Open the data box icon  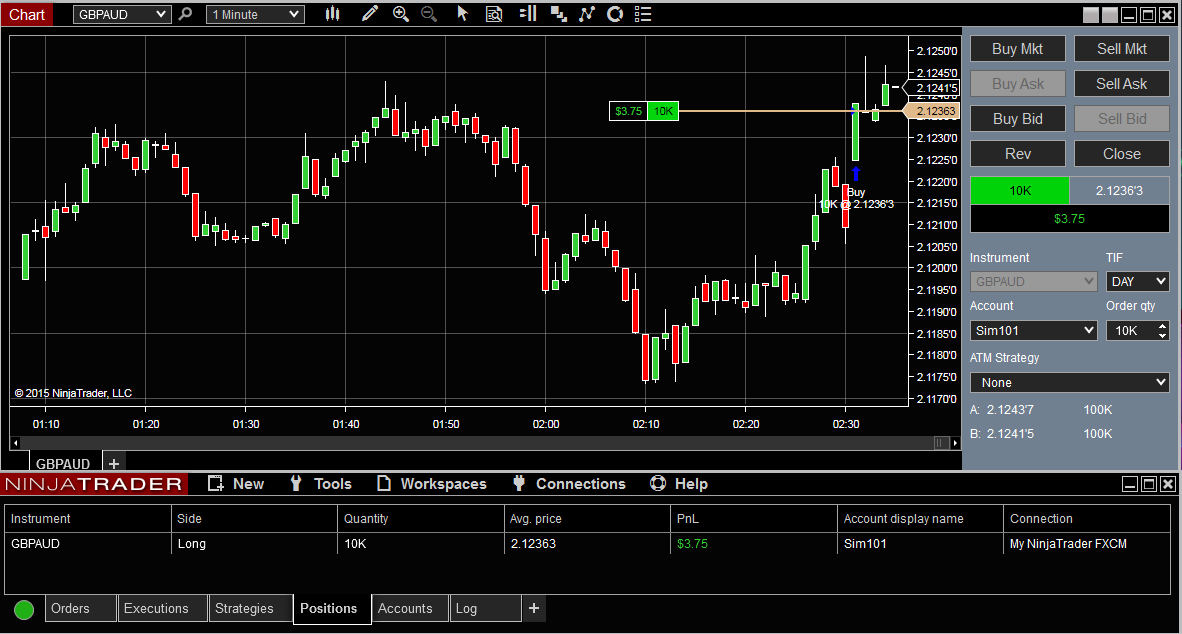pos(494,14)
